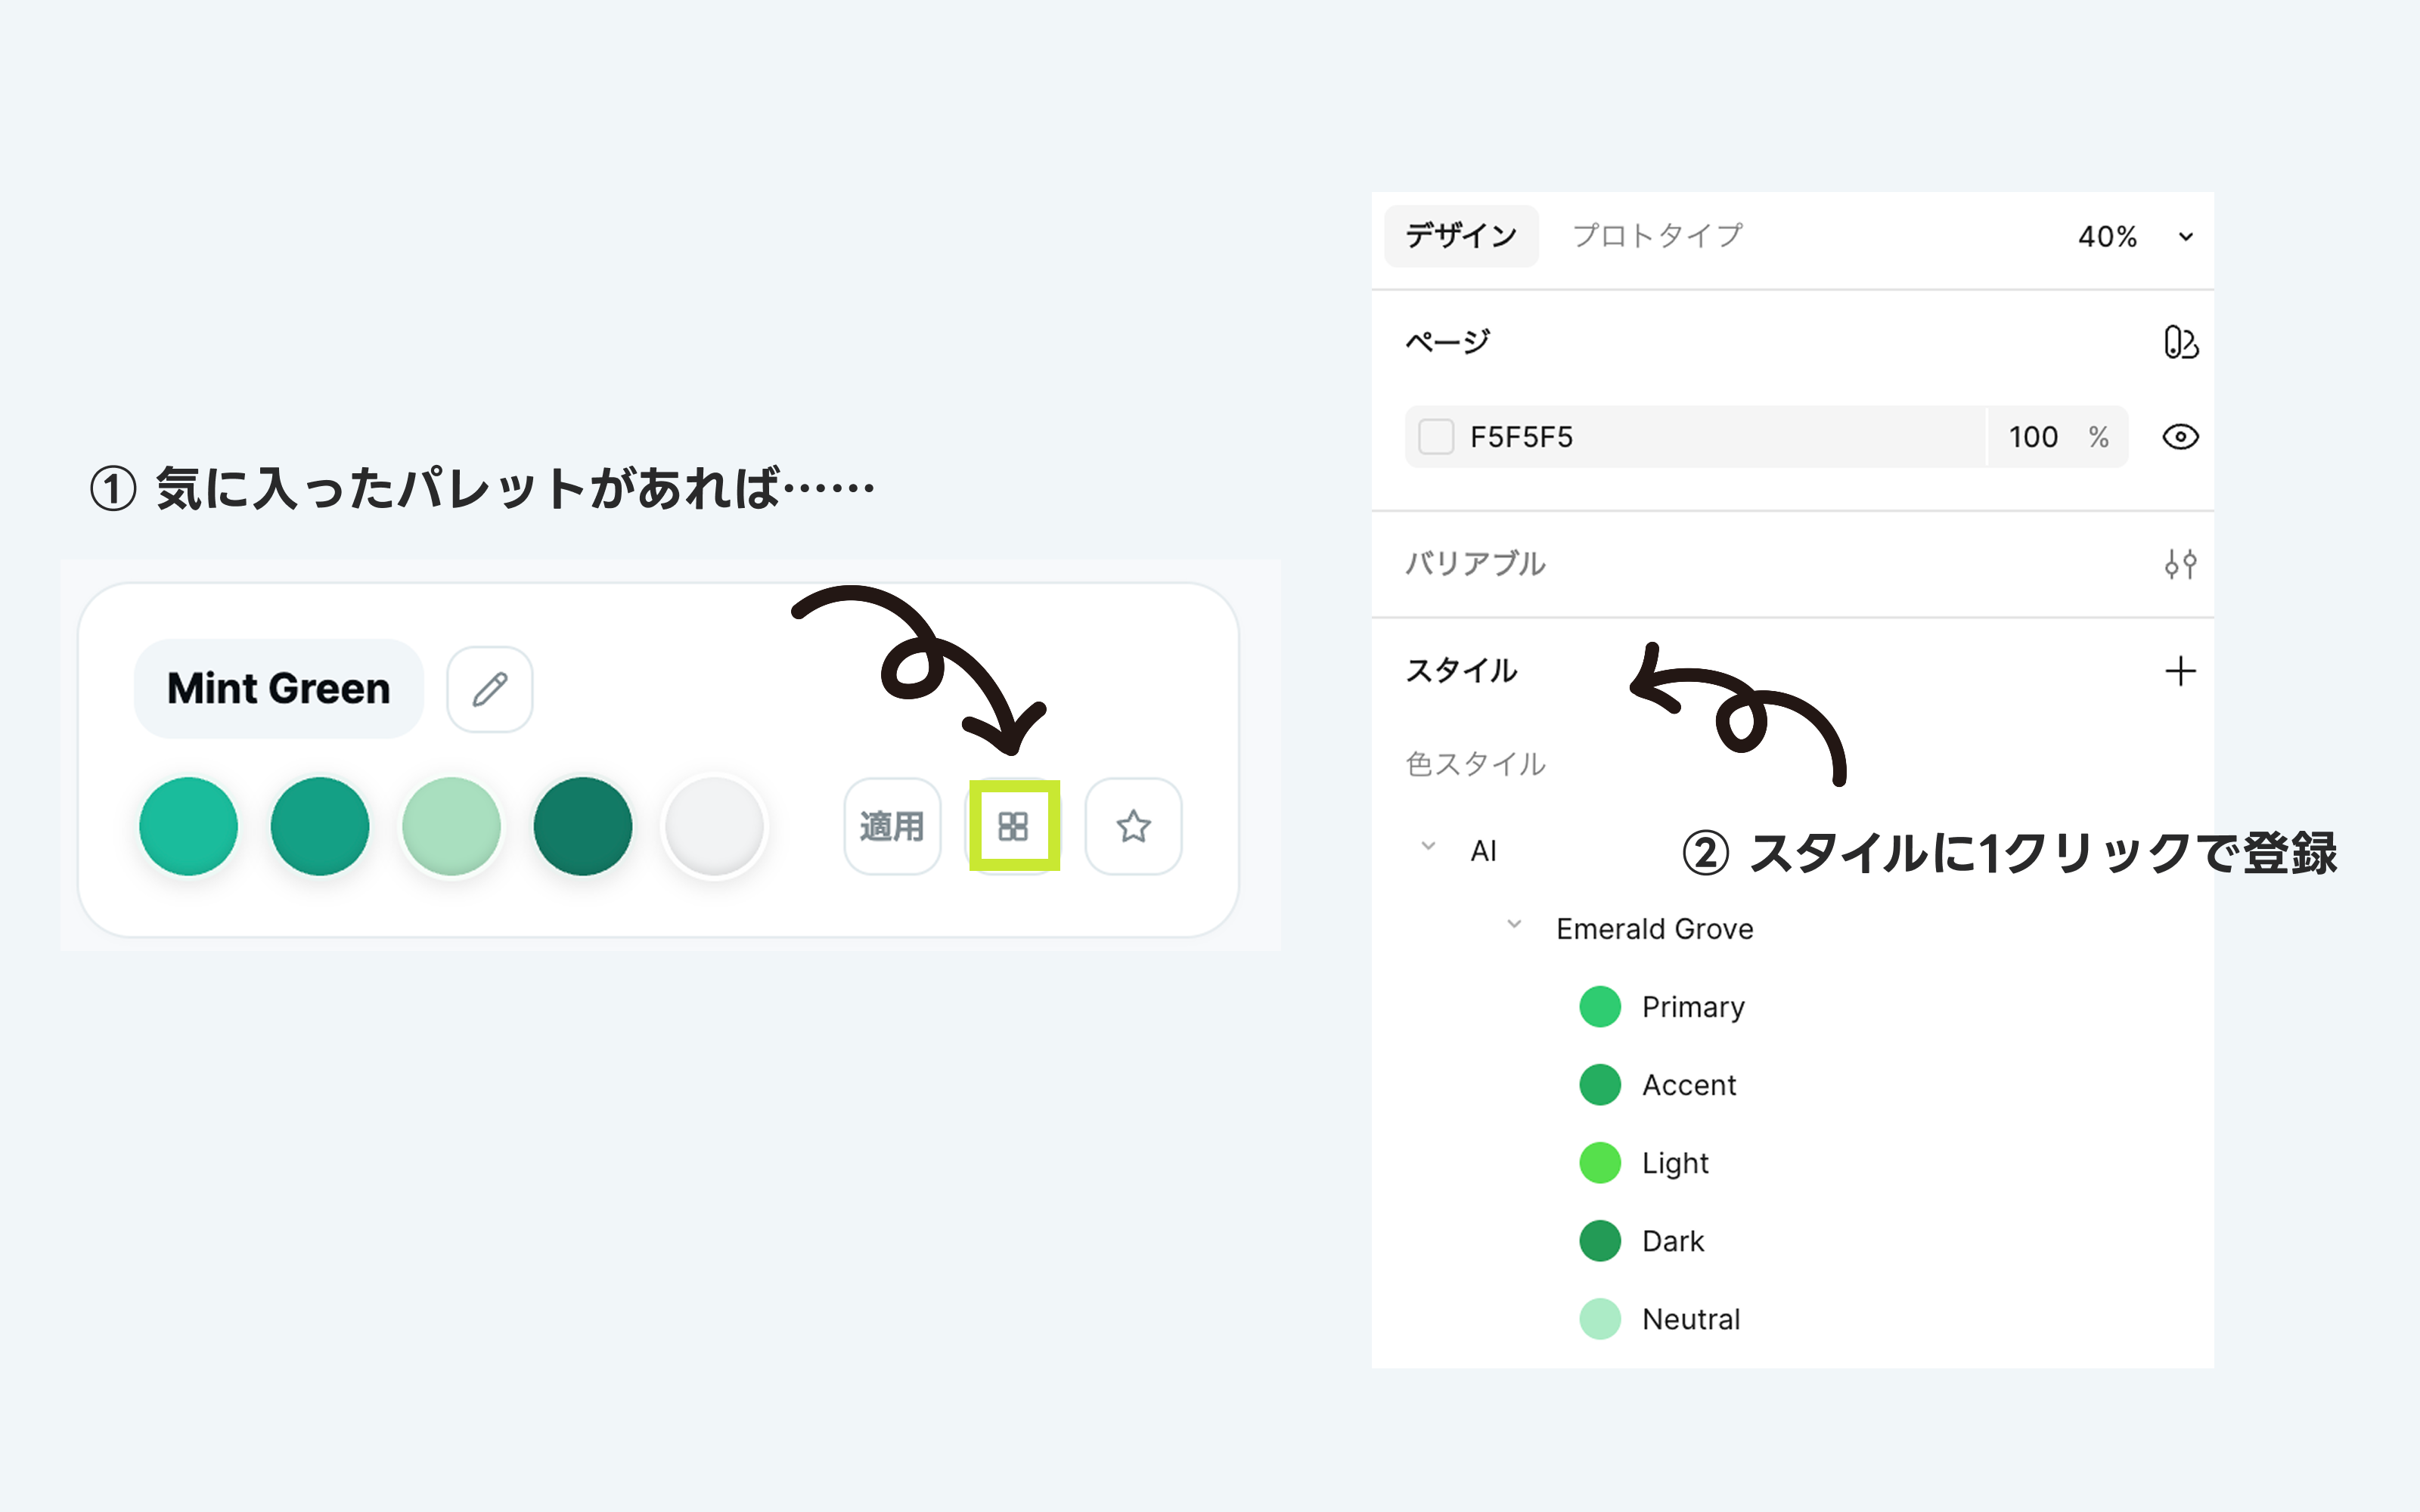Click the star icon to favorite the palette
Image resolution: width=2420 pixels, height=1512 pixels.
pos(1133,826)
